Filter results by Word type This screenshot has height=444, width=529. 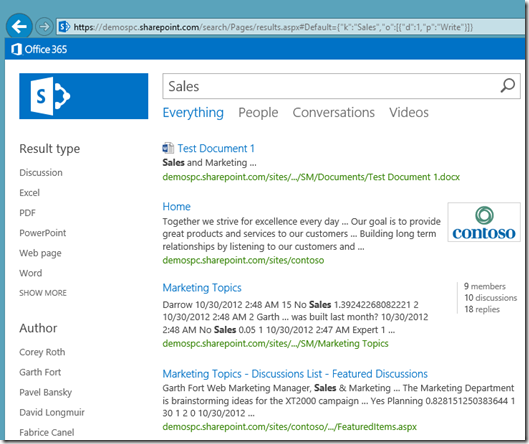31,273
